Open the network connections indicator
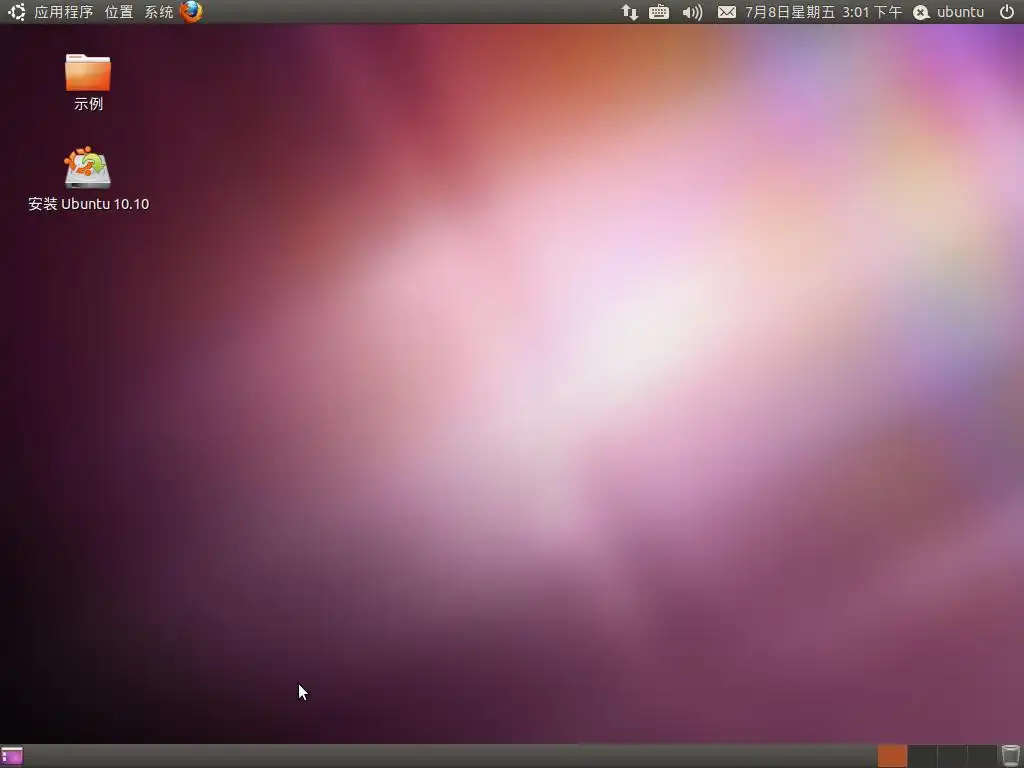The height and width of the screenshot is (768, 1024). [x=630, y=12]
